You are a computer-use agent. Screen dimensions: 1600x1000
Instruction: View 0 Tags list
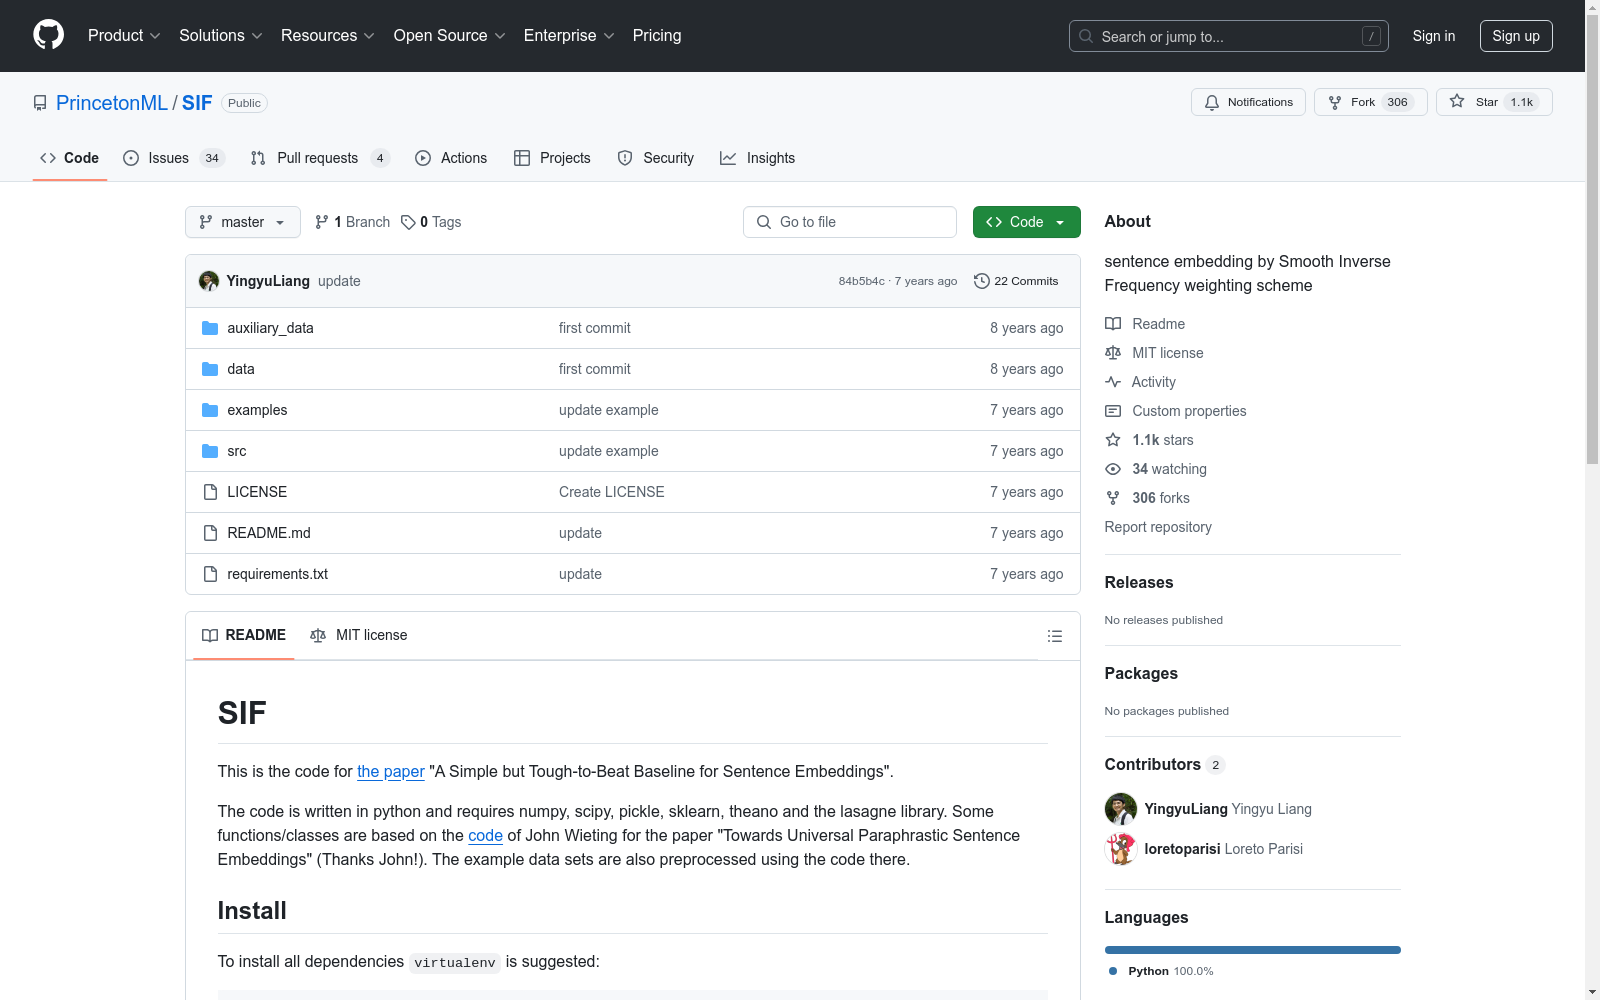431,222
